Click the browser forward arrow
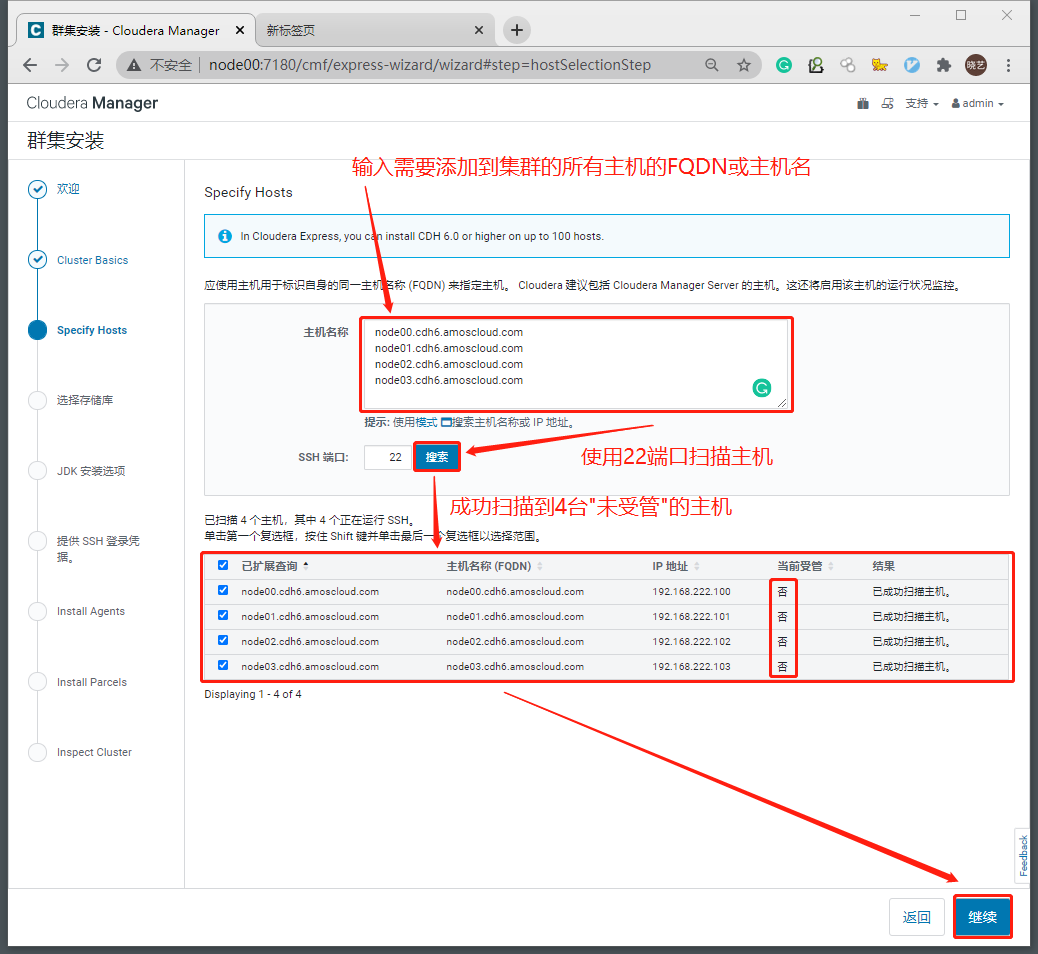 coord(62,65)
